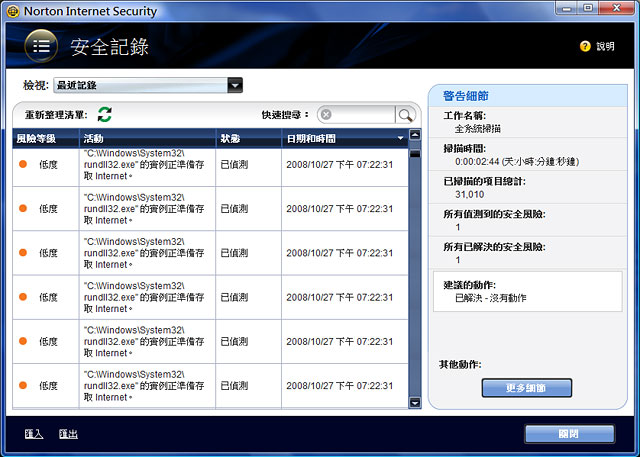Click the 狀態 column header
Screen dimensions: 640x457
click(249, 139)
